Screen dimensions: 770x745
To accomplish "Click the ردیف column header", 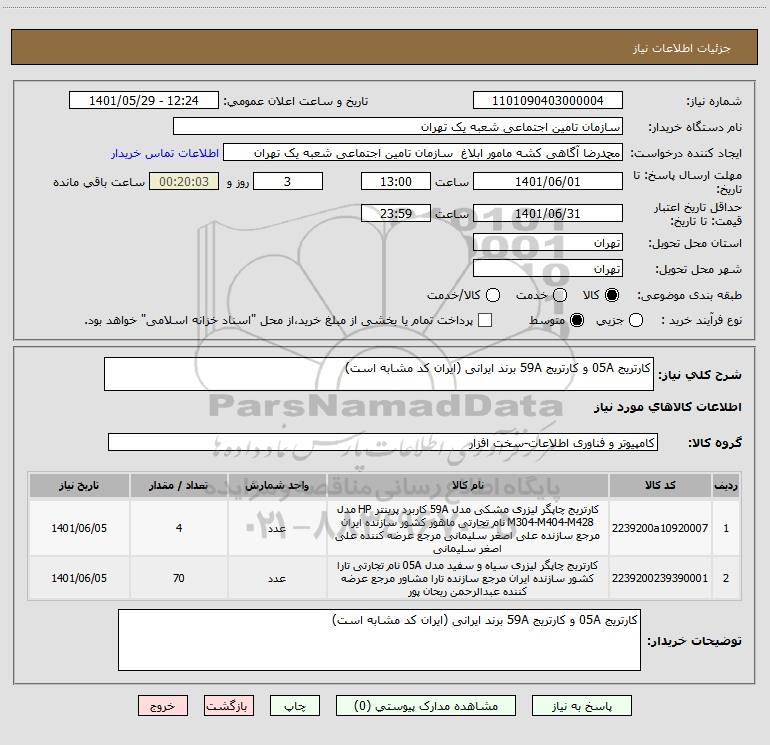I will [x=726, y=485].
